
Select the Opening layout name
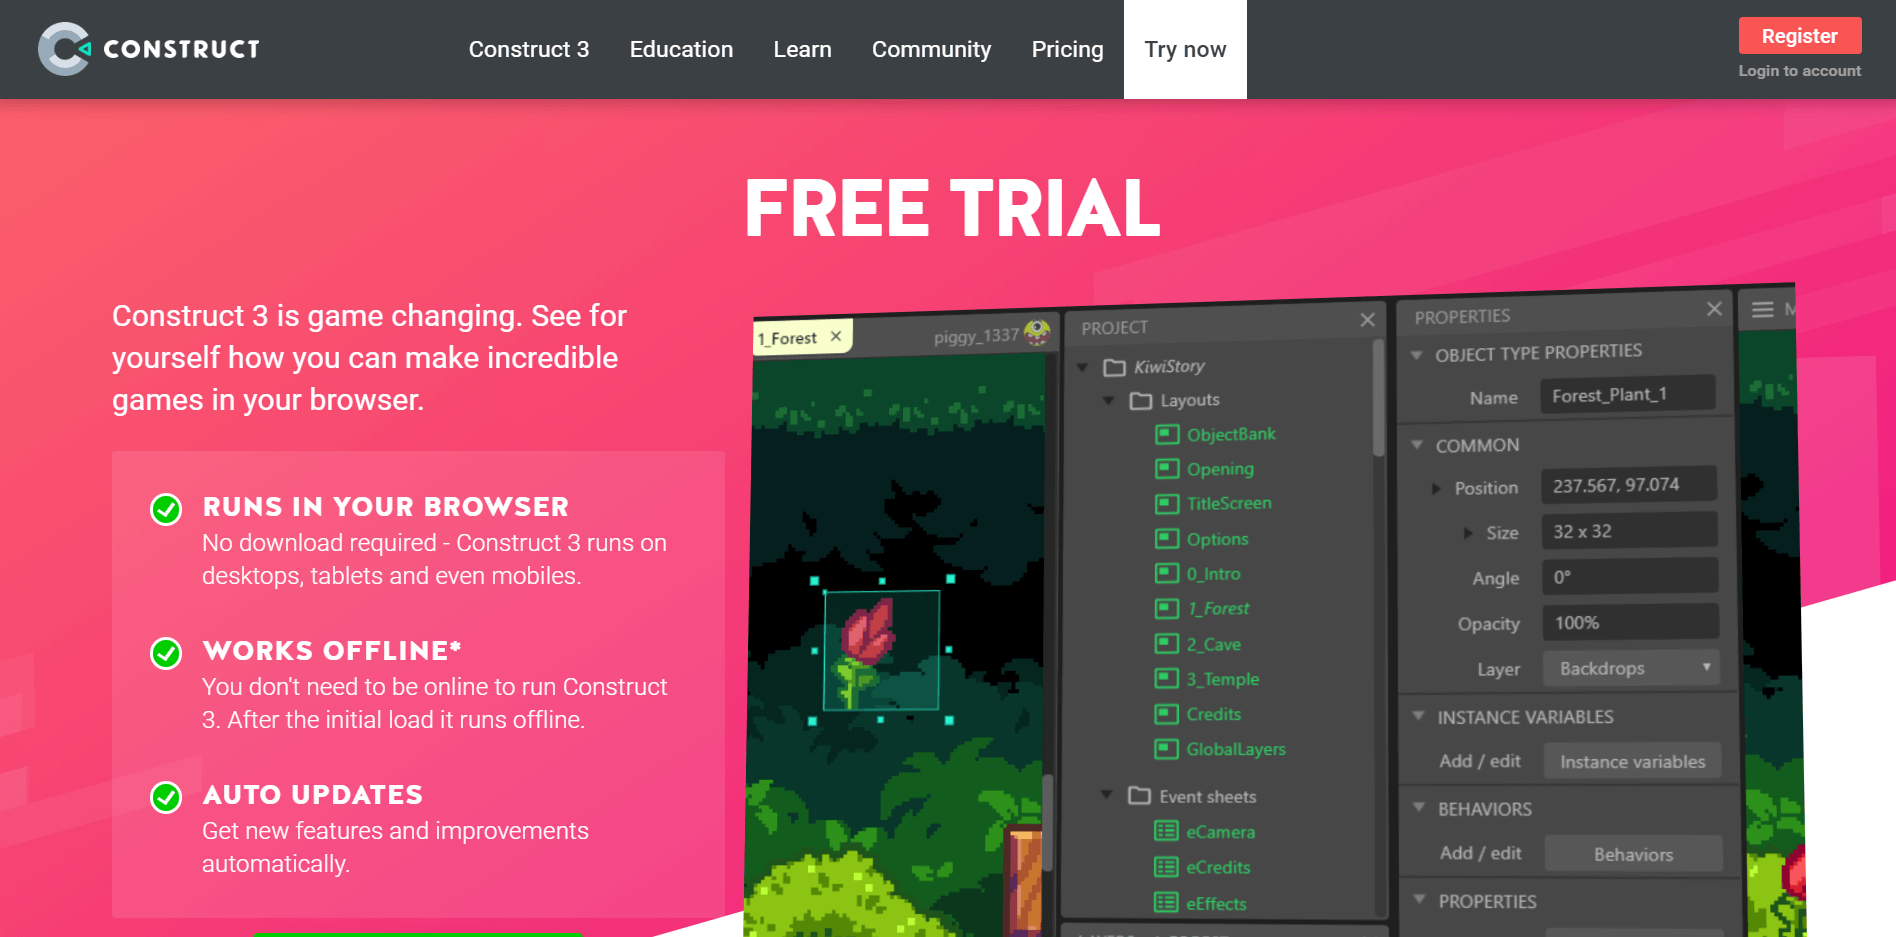click(x=1220, y=469)
